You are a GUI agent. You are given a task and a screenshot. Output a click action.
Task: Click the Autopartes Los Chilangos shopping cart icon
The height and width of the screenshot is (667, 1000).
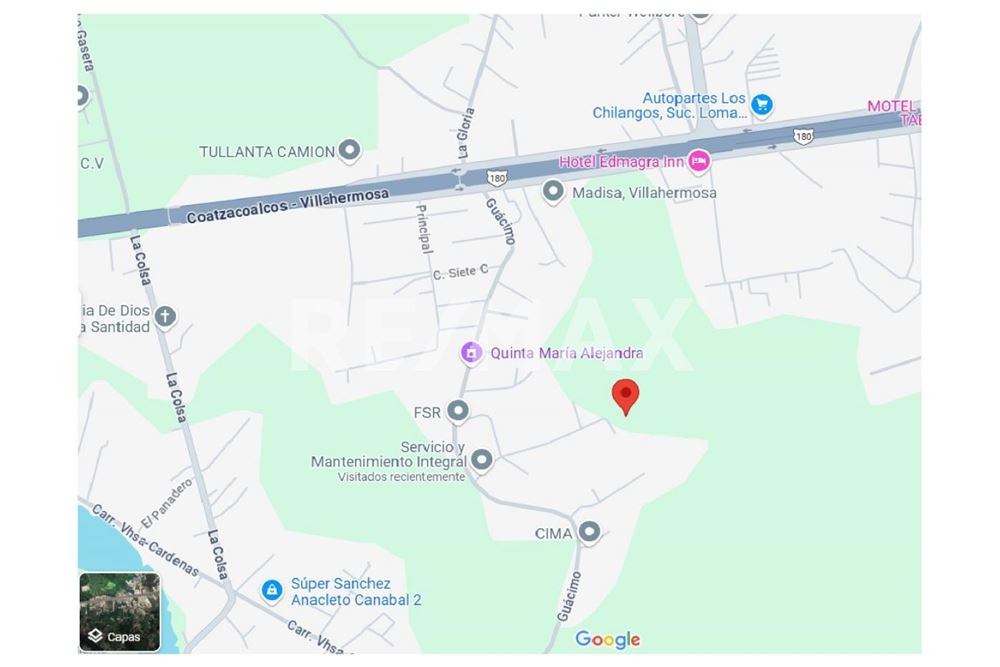coord(762,105)
